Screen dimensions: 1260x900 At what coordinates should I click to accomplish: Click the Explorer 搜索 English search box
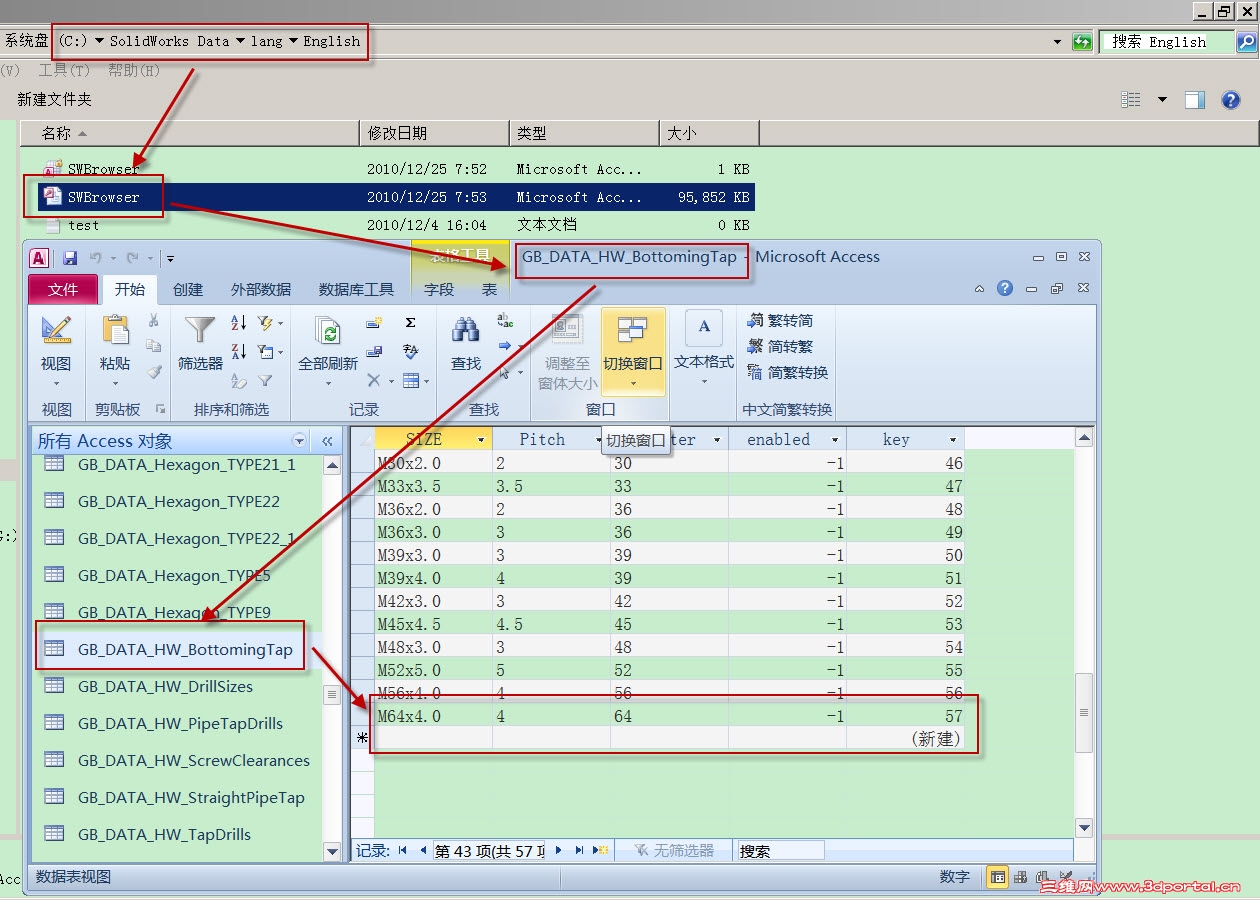click(1166, 42)
